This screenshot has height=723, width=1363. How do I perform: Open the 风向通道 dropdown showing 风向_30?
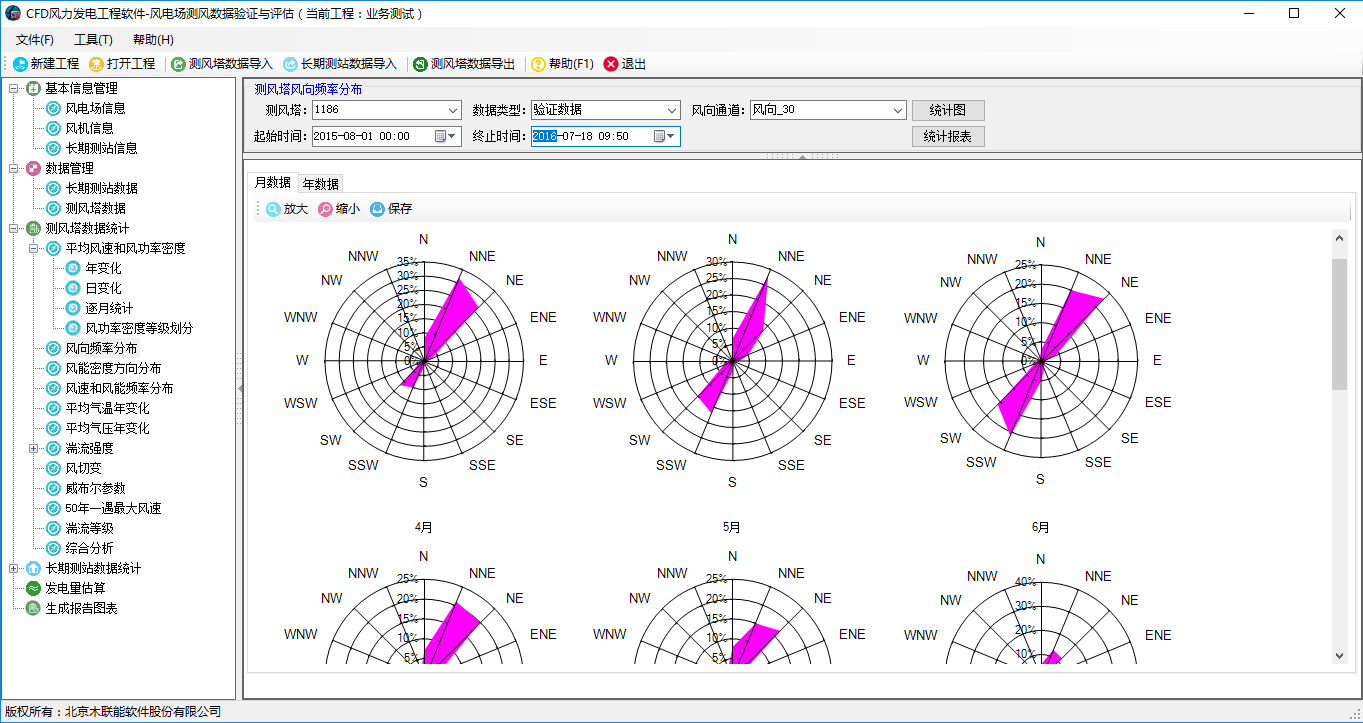point(898,110)
